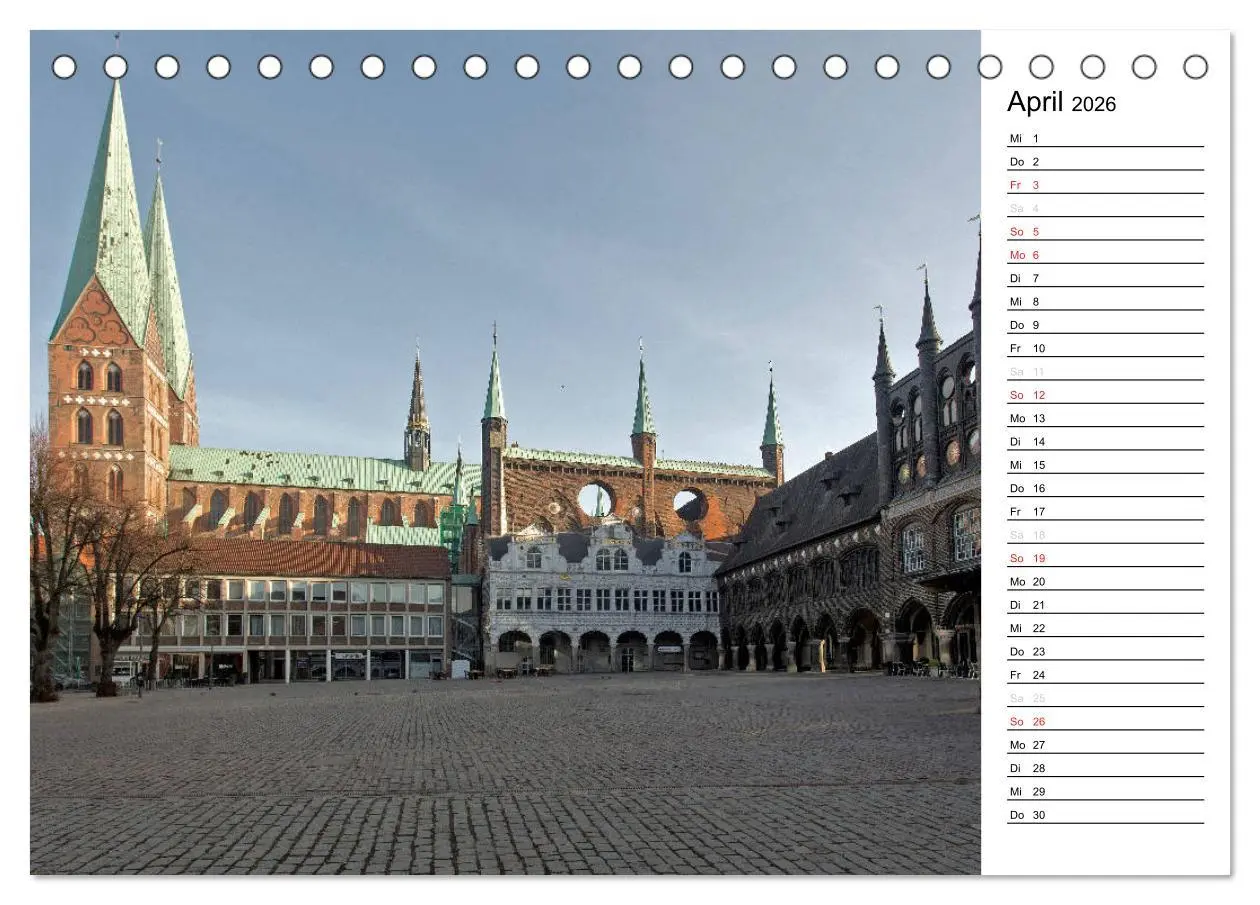The image size is (1260, 905).
Task: Select the calendar row 'Mi 8'
Action: point(1105,301)
